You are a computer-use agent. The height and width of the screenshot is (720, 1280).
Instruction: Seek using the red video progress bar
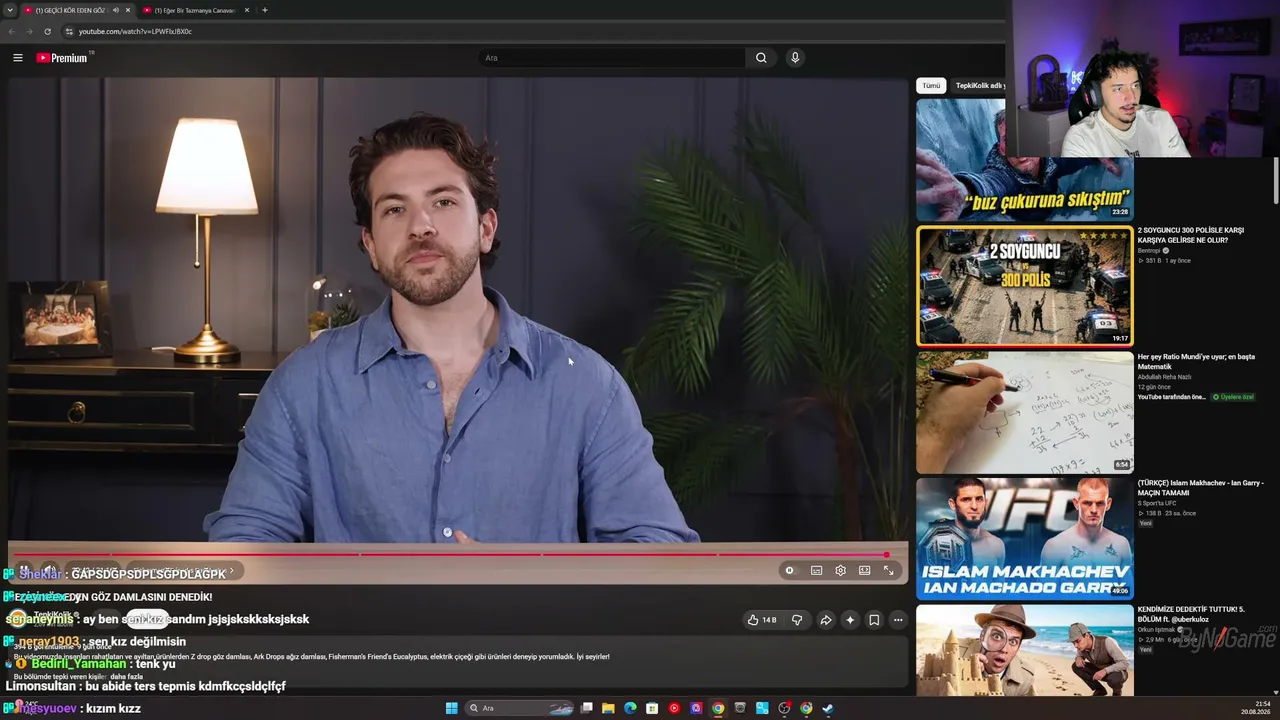tap(458, 554)
